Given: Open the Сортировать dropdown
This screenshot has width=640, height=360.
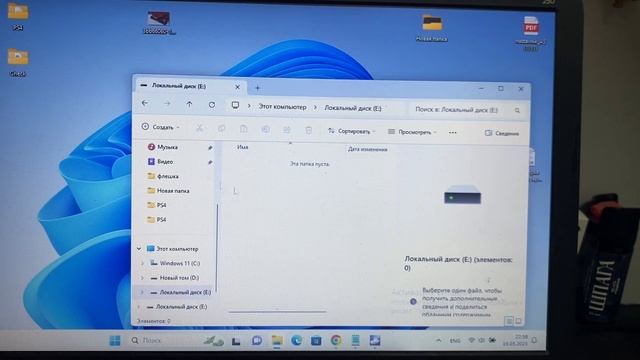Looking at the screenshot, I should click(x=351, y=131).
